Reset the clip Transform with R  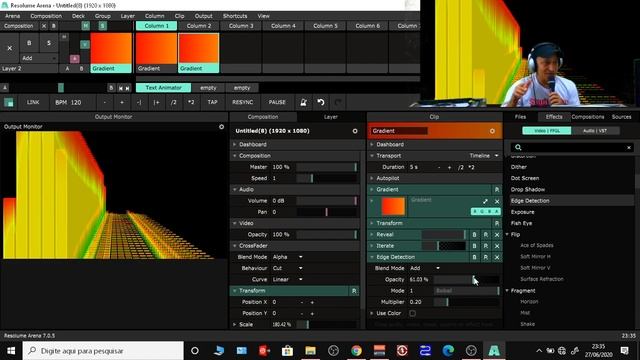point(497,223)
